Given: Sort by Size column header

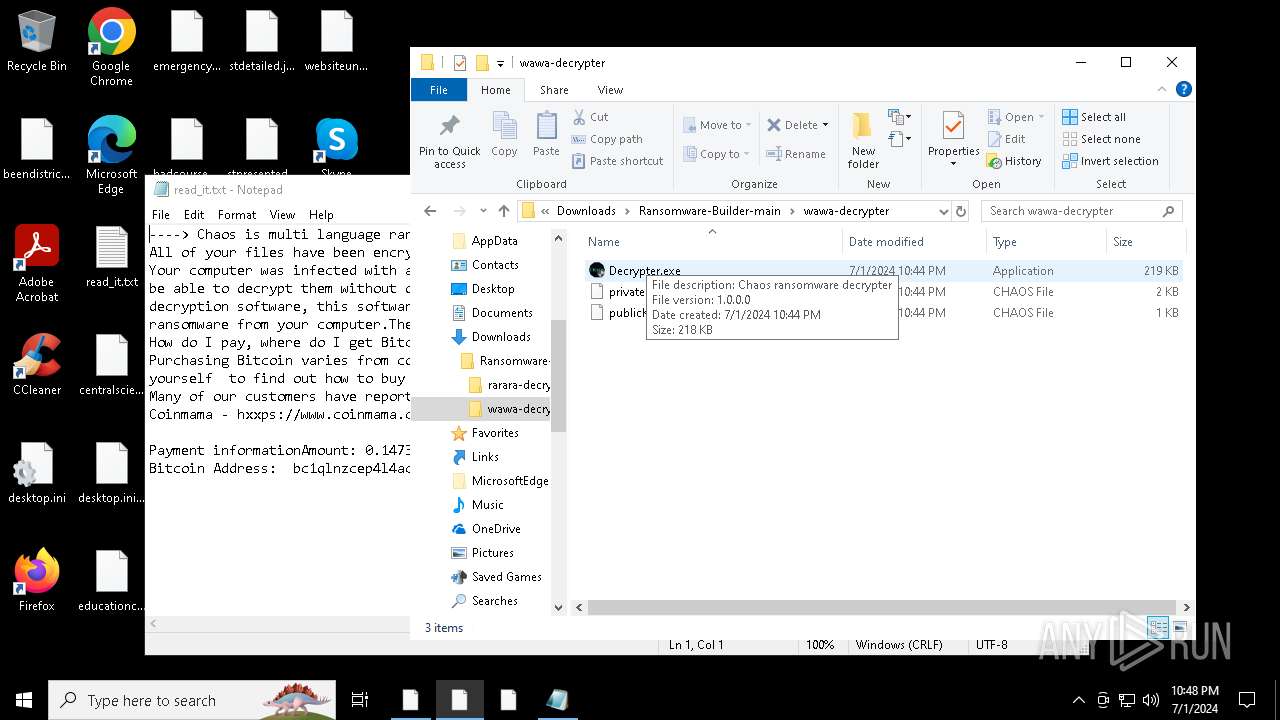Looking at the screenshot, I should [x=1146, y=242].
